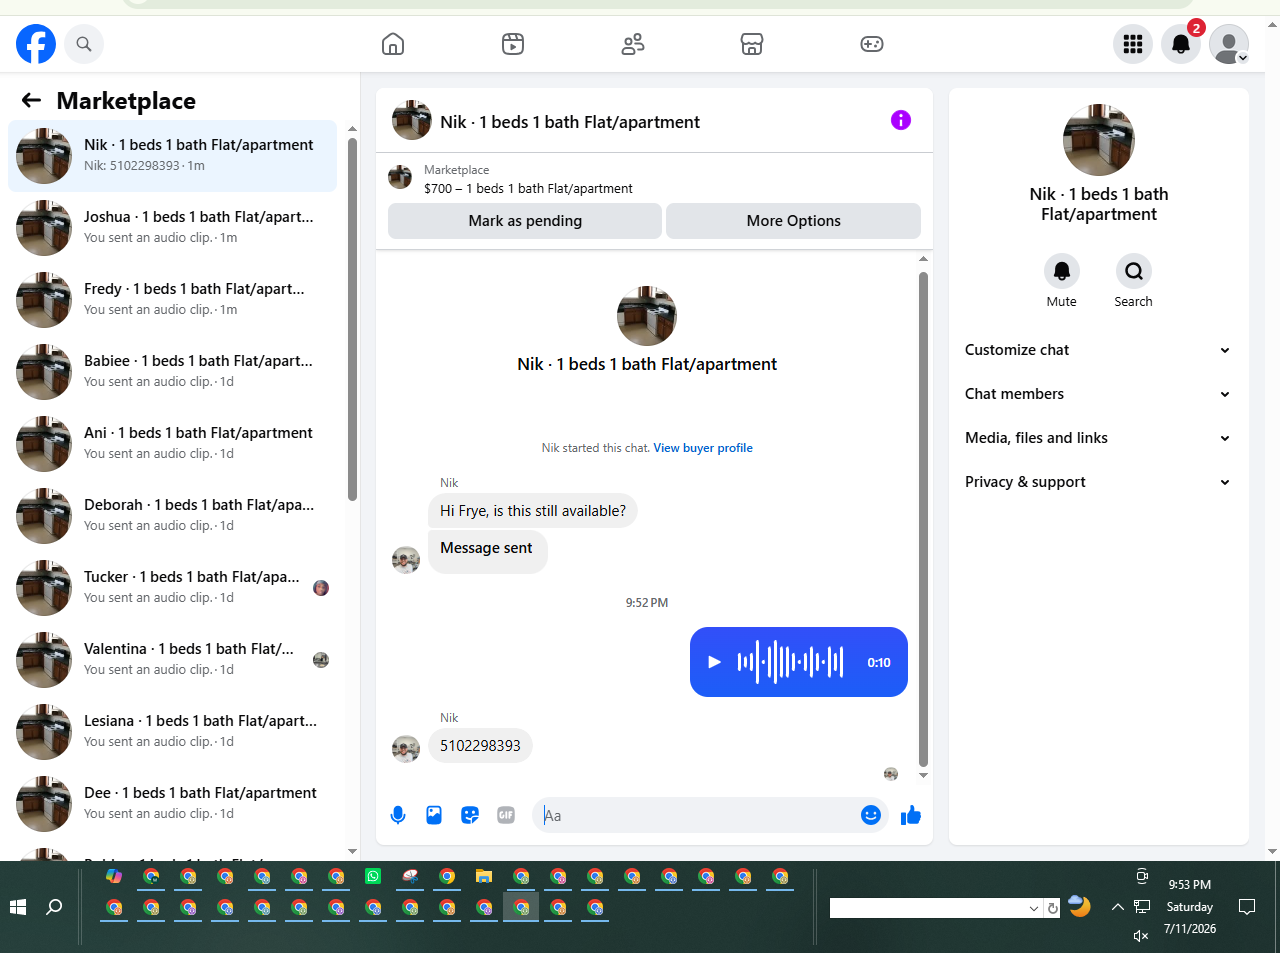Viewport: 1280px width, 953px height.
Task: Click the conversation scrollbar down arrow
Action: coord(923,775)
